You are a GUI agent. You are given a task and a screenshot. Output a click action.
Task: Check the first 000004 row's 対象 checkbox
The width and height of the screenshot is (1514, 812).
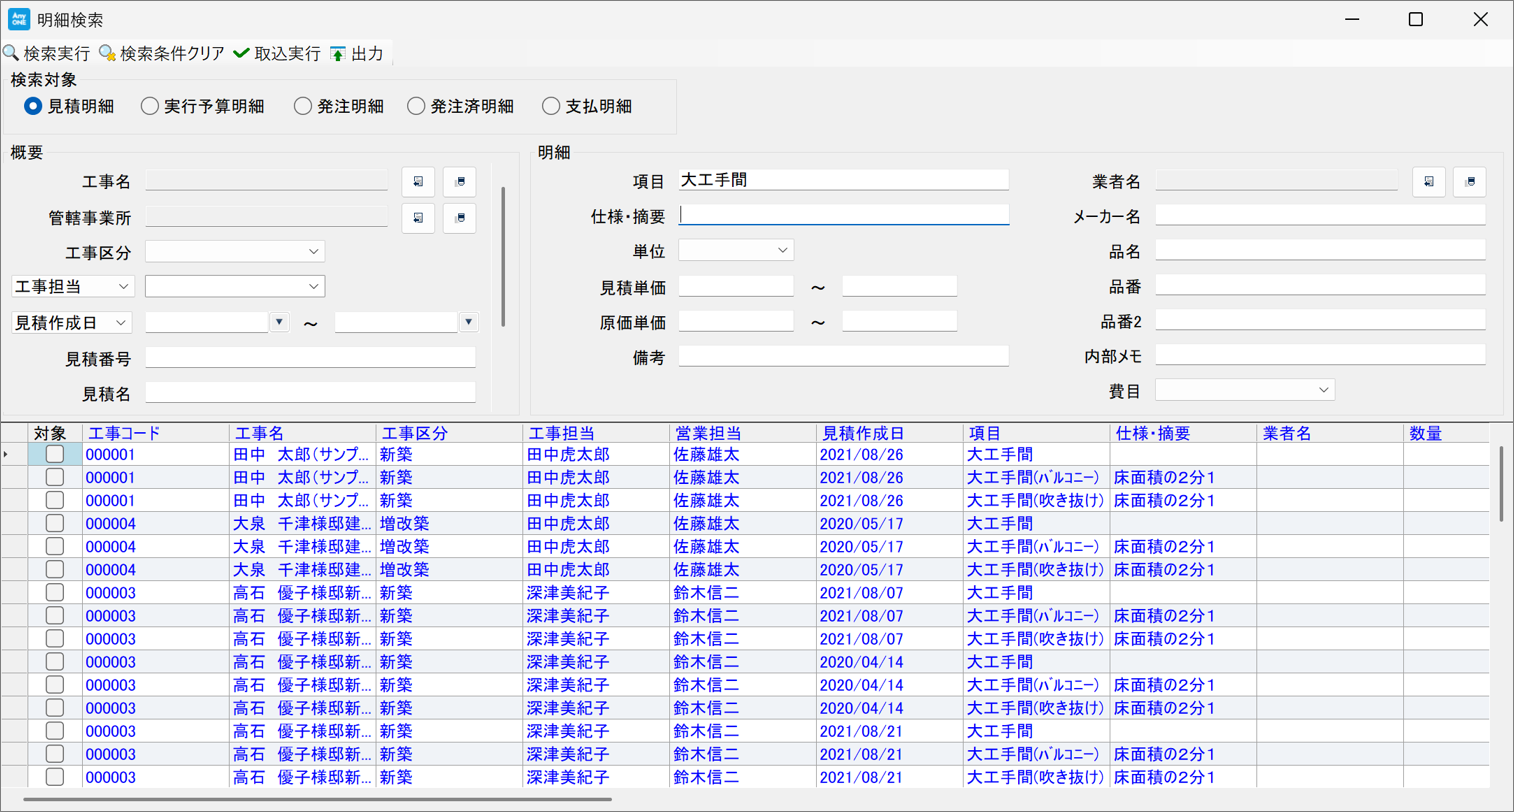pos(55,523)
